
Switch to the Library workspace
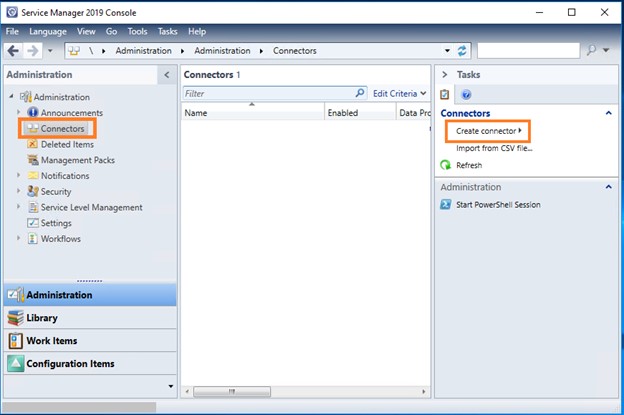(x=90, y=318)
